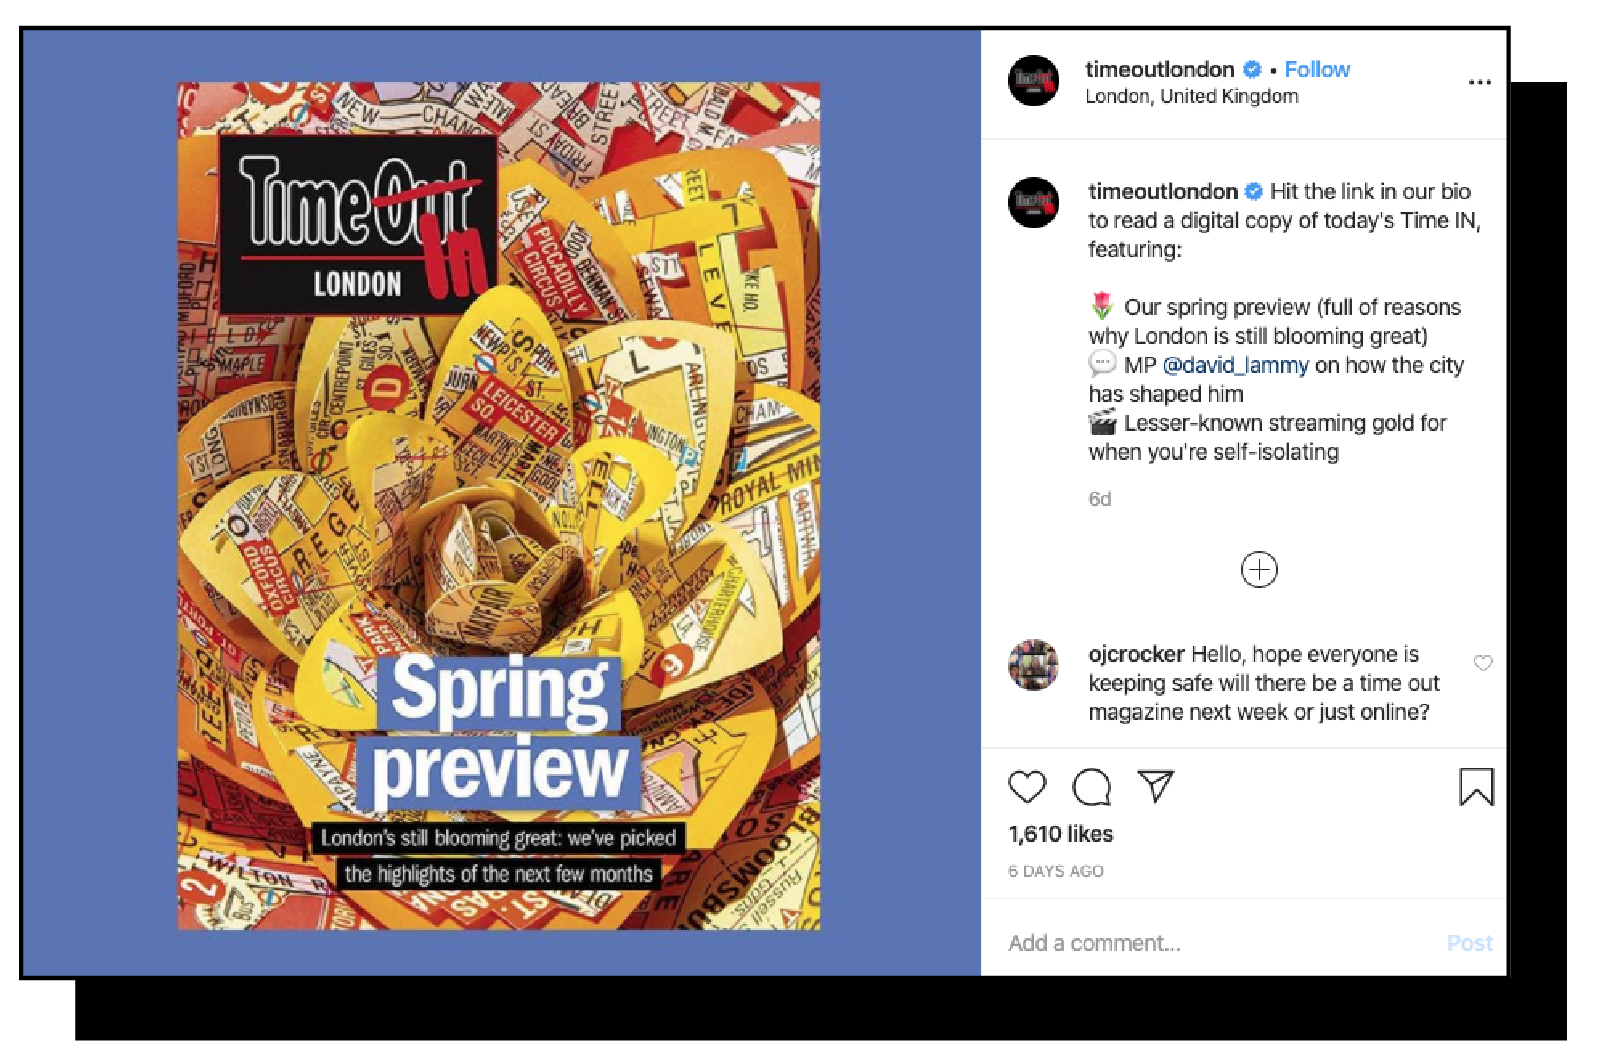Share the post with the paper plane icon
The height and width of the screenshot is (1064, 1601).
1155,786
